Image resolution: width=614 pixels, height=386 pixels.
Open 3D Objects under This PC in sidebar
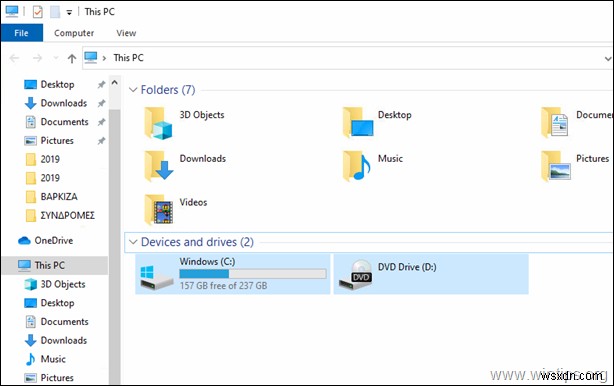coord(55,284)
